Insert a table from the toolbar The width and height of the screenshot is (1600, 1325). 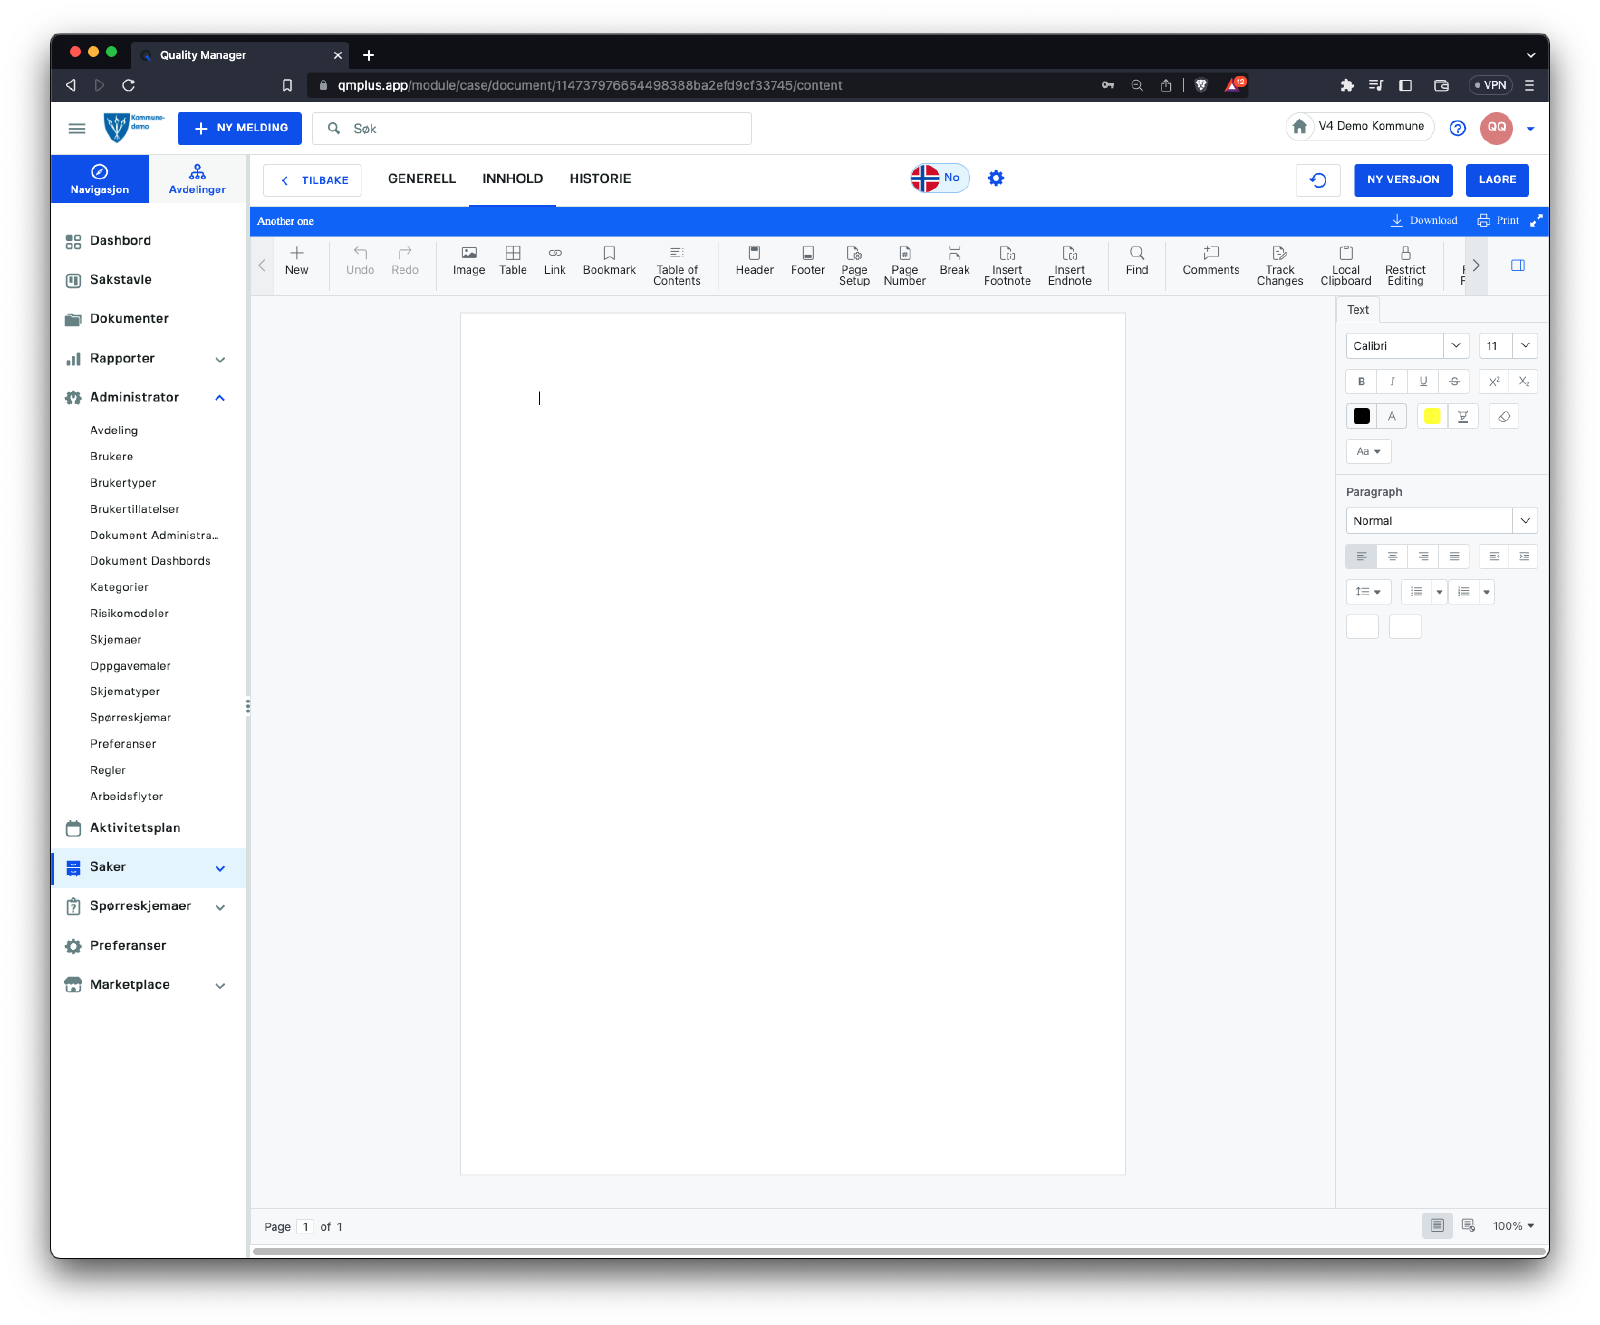pyautogui.click(x=512, y=261)
